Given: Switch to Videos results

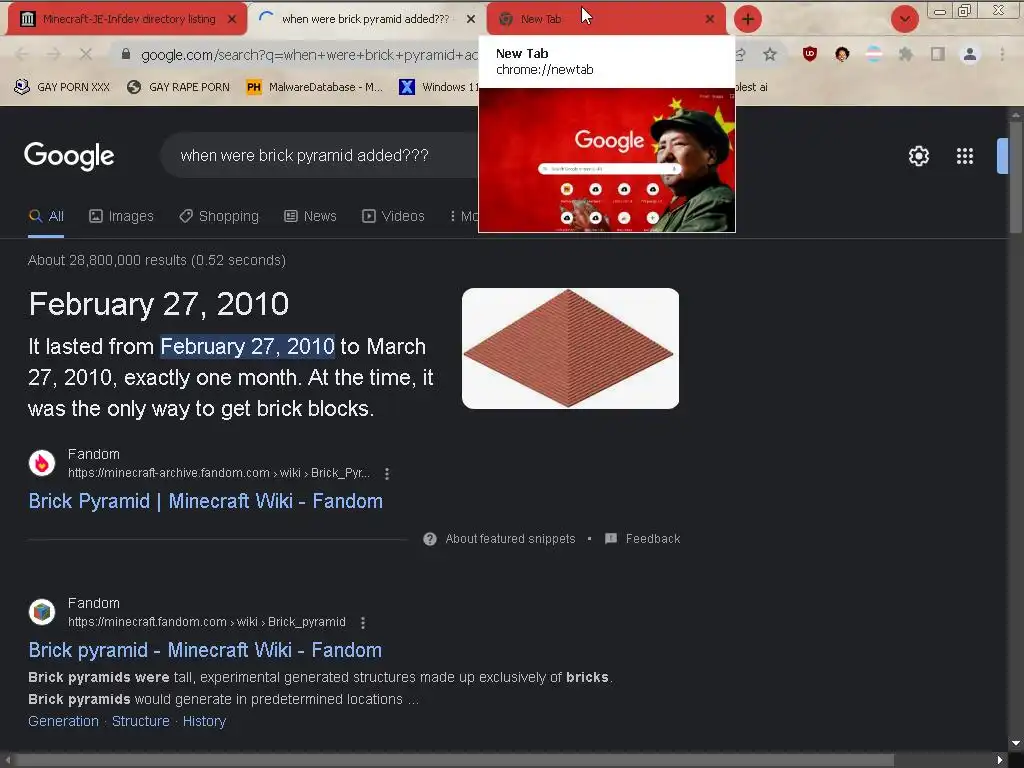Looking at the screenshot, I should pyautogui.click(x=393, y=216).
